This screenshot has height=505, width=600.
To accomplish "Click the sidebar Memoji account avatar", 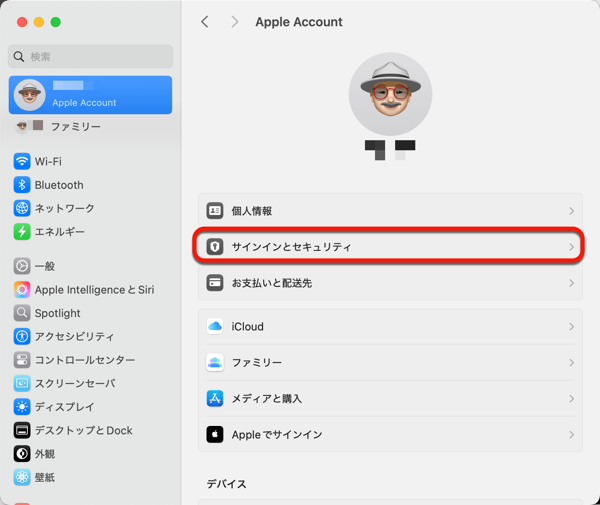I will point(29,95).
